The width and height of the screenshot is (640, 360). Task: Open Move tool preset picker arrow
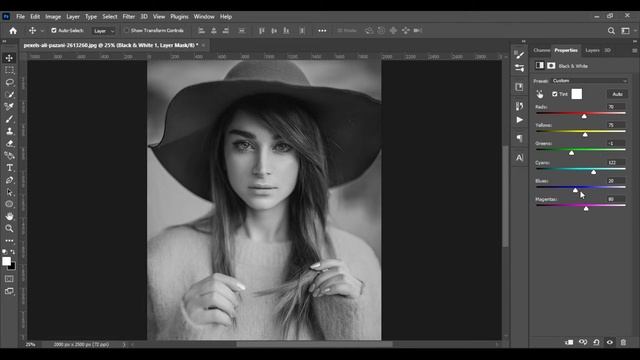42,31
